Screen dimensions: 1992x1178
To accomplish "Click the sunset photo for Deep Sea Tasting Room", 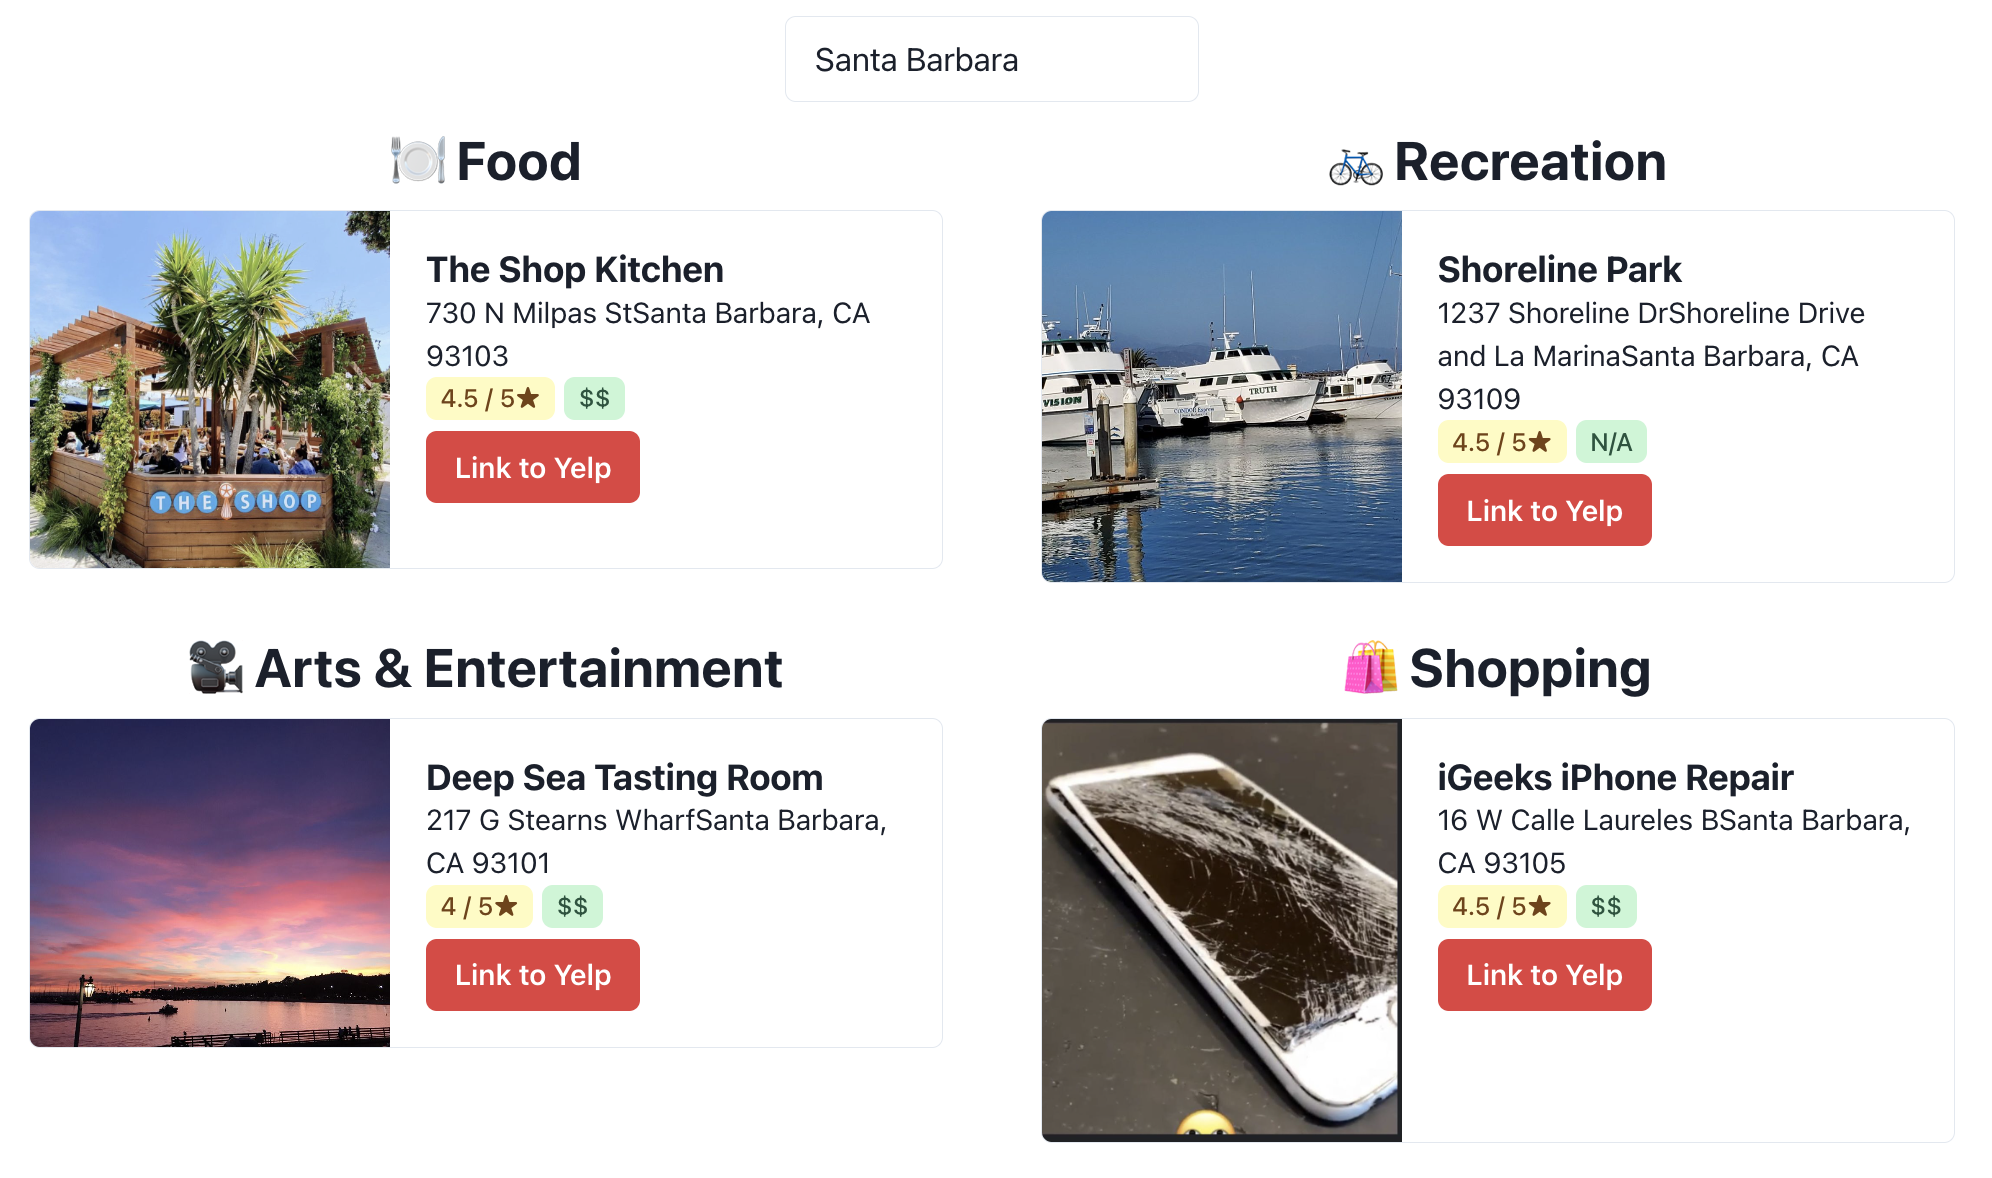I will 210,883.
